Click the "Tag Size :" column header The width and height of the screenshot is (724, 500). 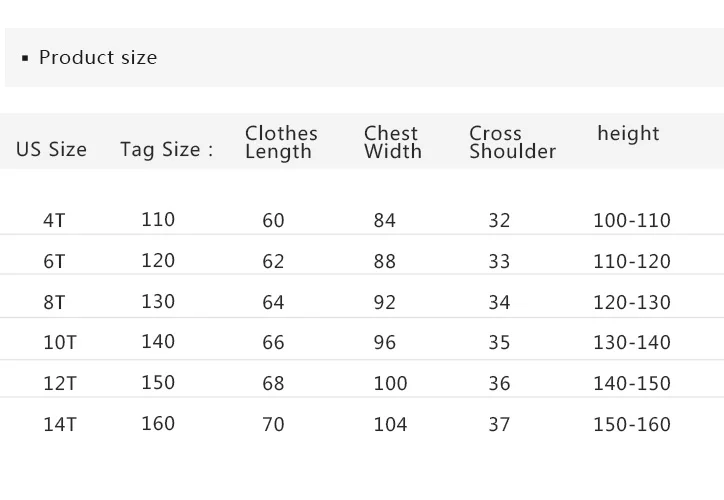click(167, 150)
